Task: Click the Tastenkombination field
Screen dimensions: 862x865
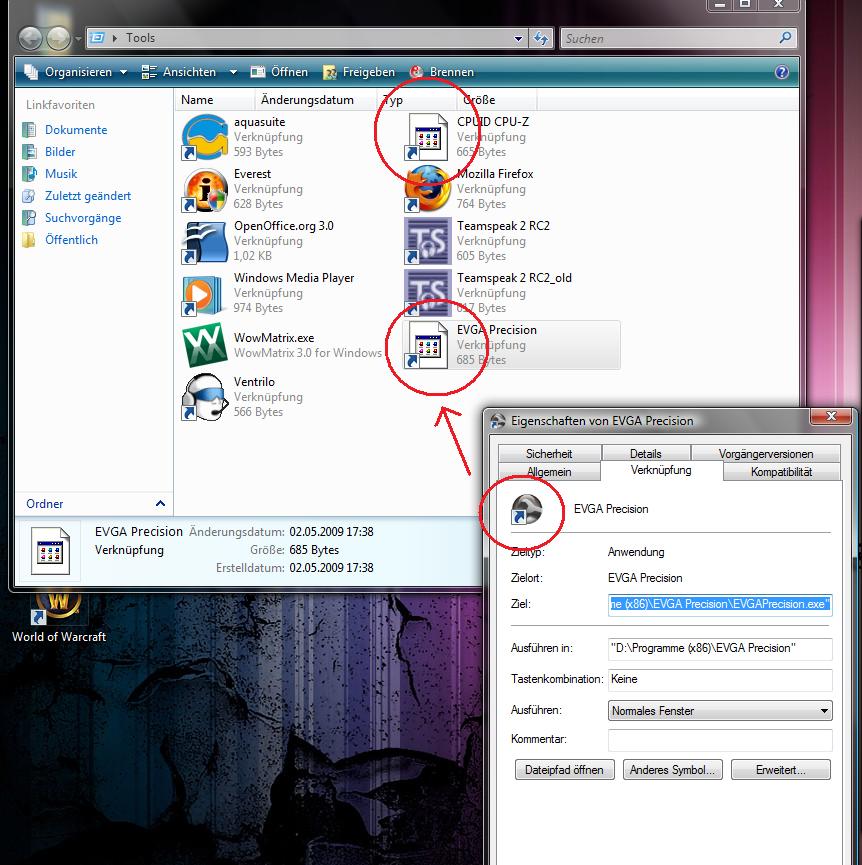Action: pos(720,679)
